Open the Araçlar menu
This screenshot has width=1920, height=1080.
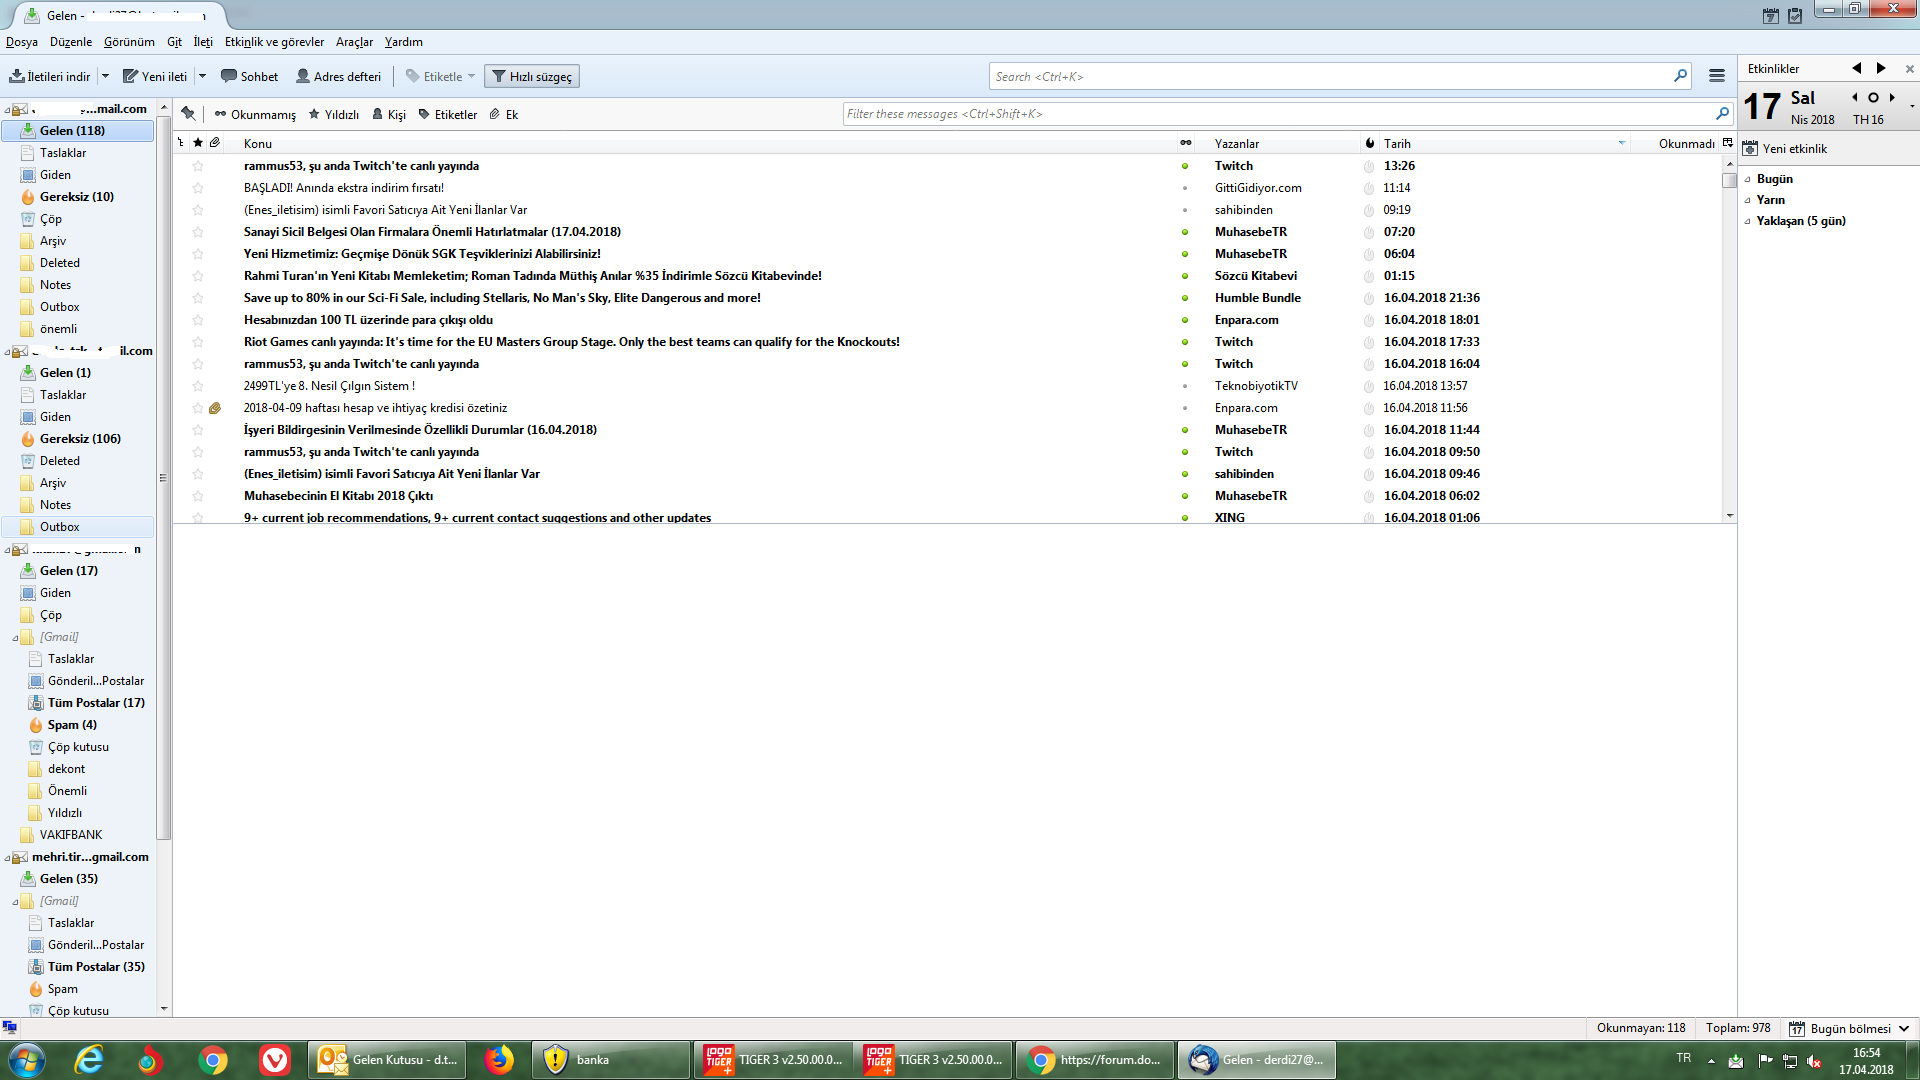(354, 42)
